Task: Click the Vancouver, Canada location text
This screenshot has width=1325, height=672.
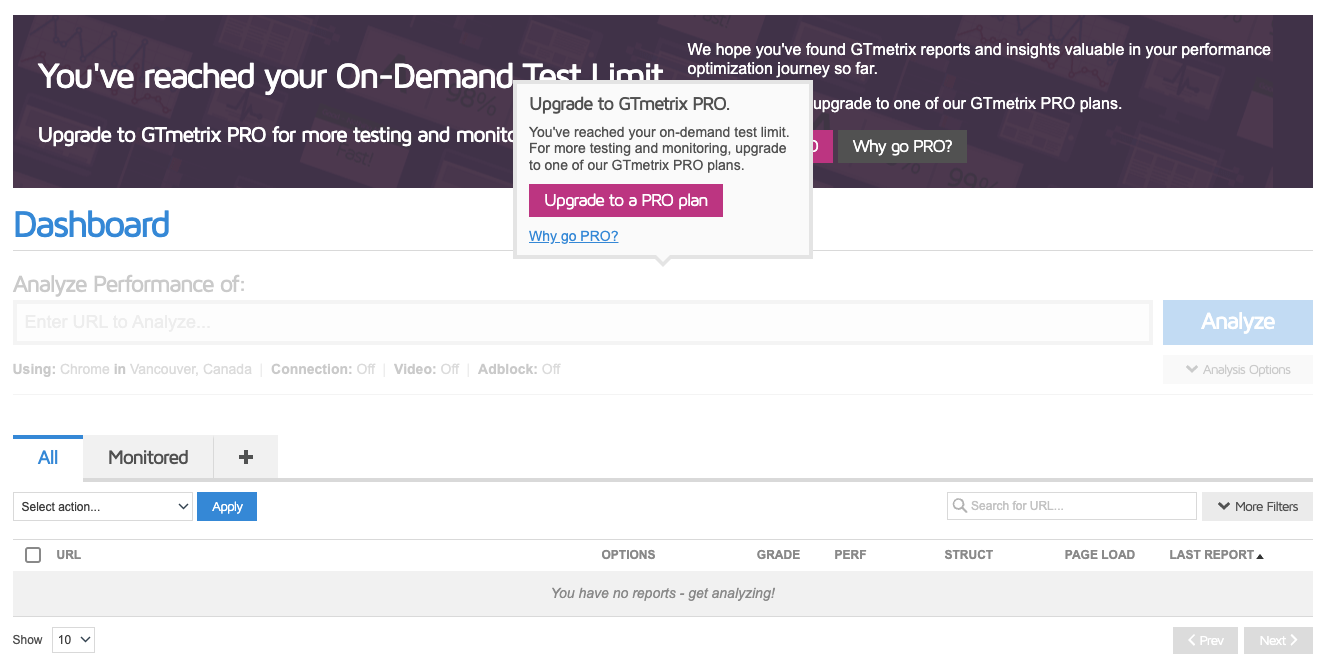Action: [x=191, y=369]
